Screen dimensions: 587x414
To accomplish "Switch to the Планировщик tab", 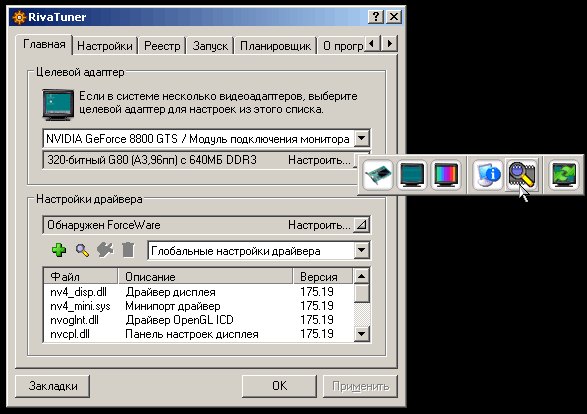I will 275,46.
